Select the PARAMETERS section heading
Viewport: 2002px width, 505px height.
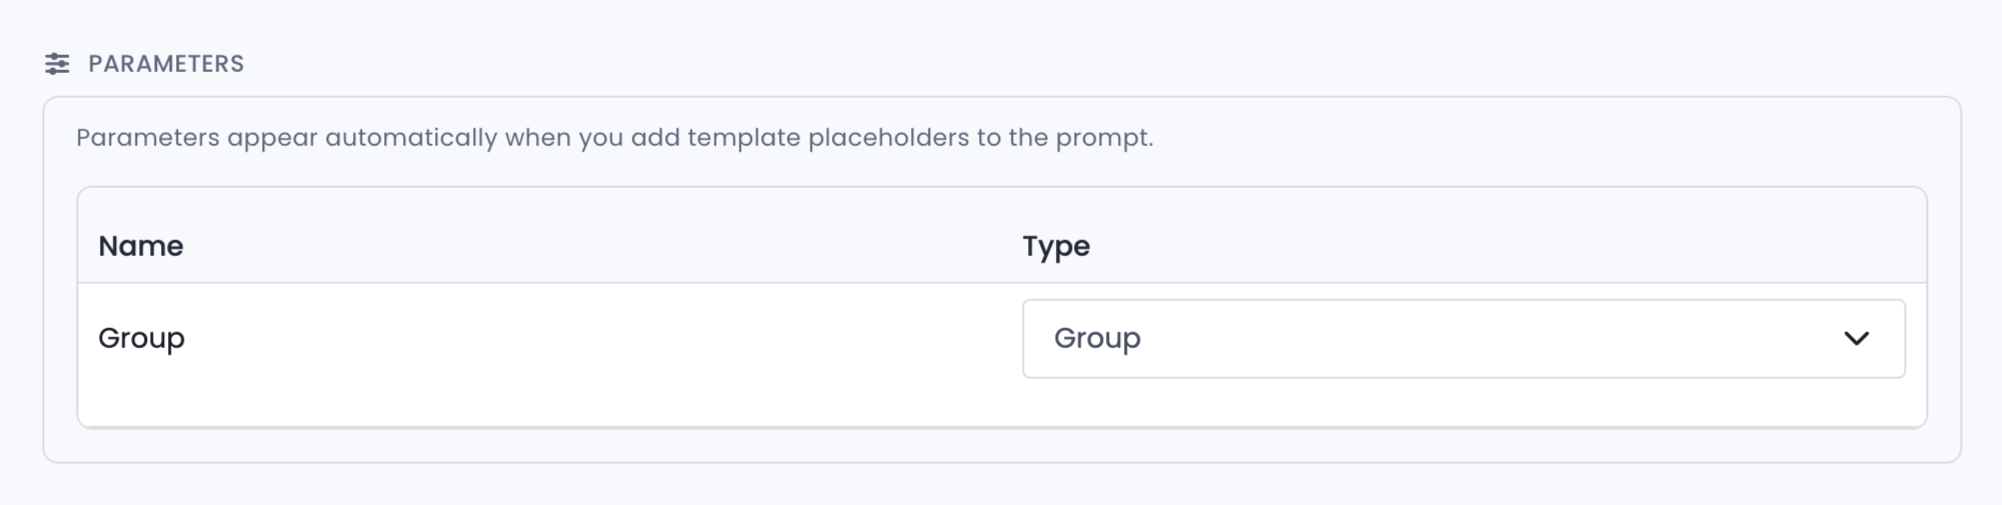(x=166, y=64)
